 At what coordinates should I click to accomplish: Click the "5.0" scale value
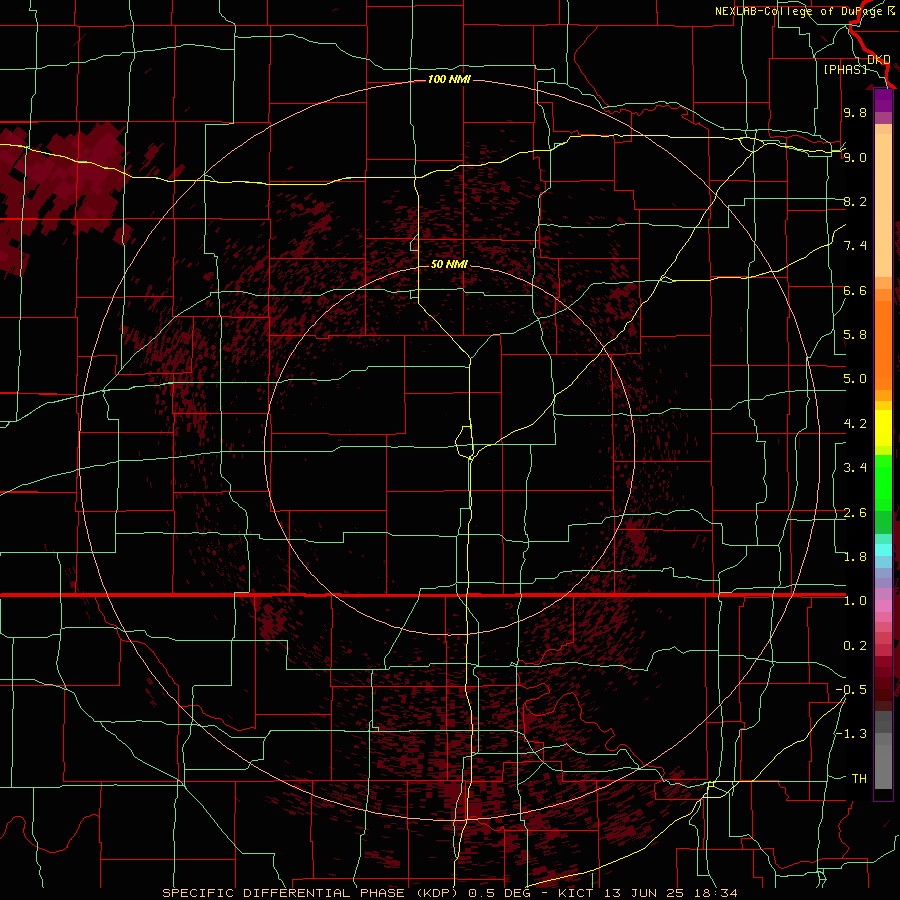tap(855, 379)
